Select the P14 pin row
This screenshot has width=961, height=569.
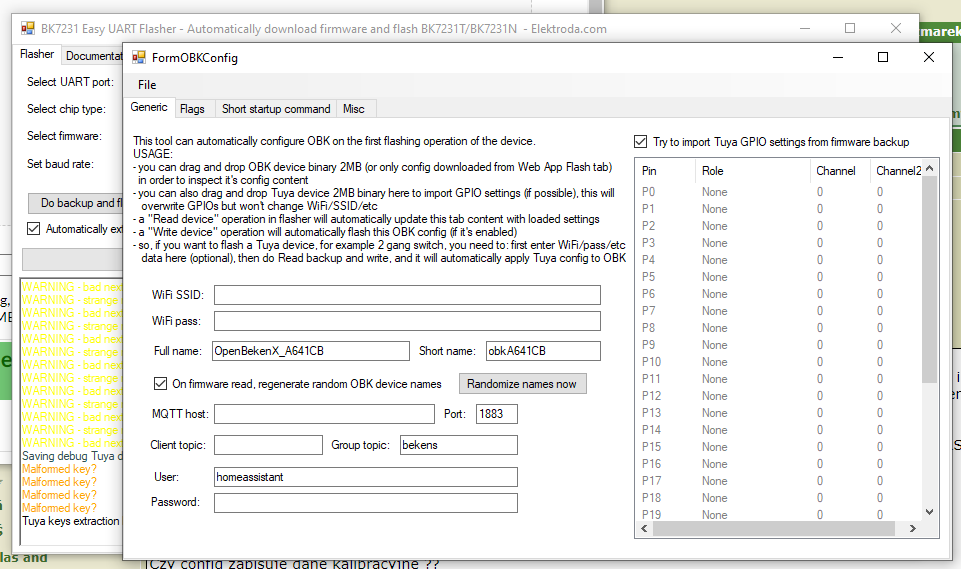coord(778,430)
